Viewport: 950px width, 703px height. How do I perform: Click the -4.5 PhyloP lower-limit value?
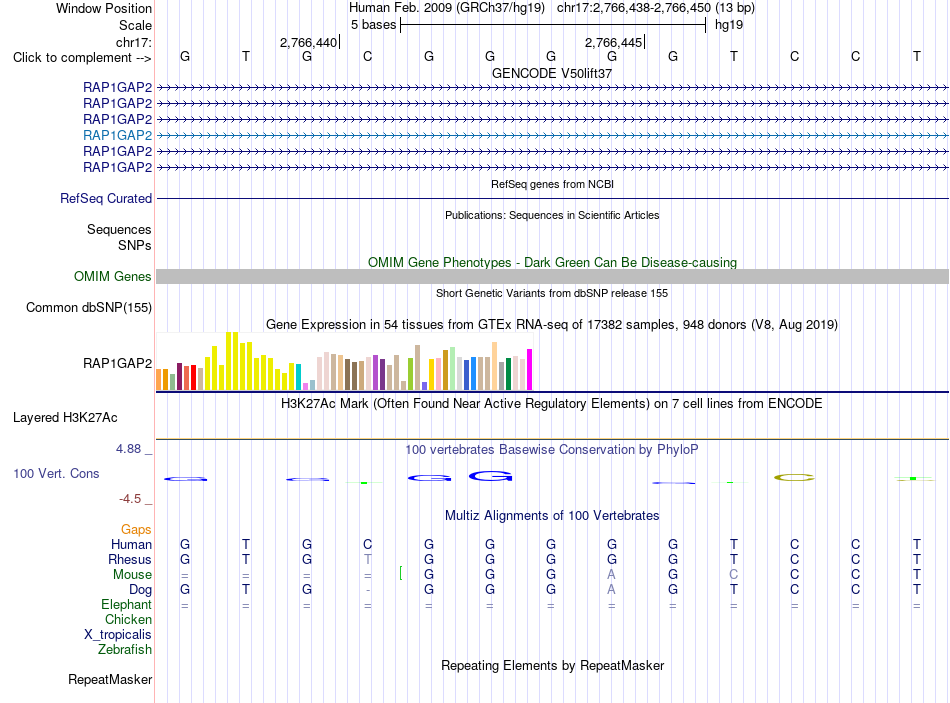(x=130, y=499)
